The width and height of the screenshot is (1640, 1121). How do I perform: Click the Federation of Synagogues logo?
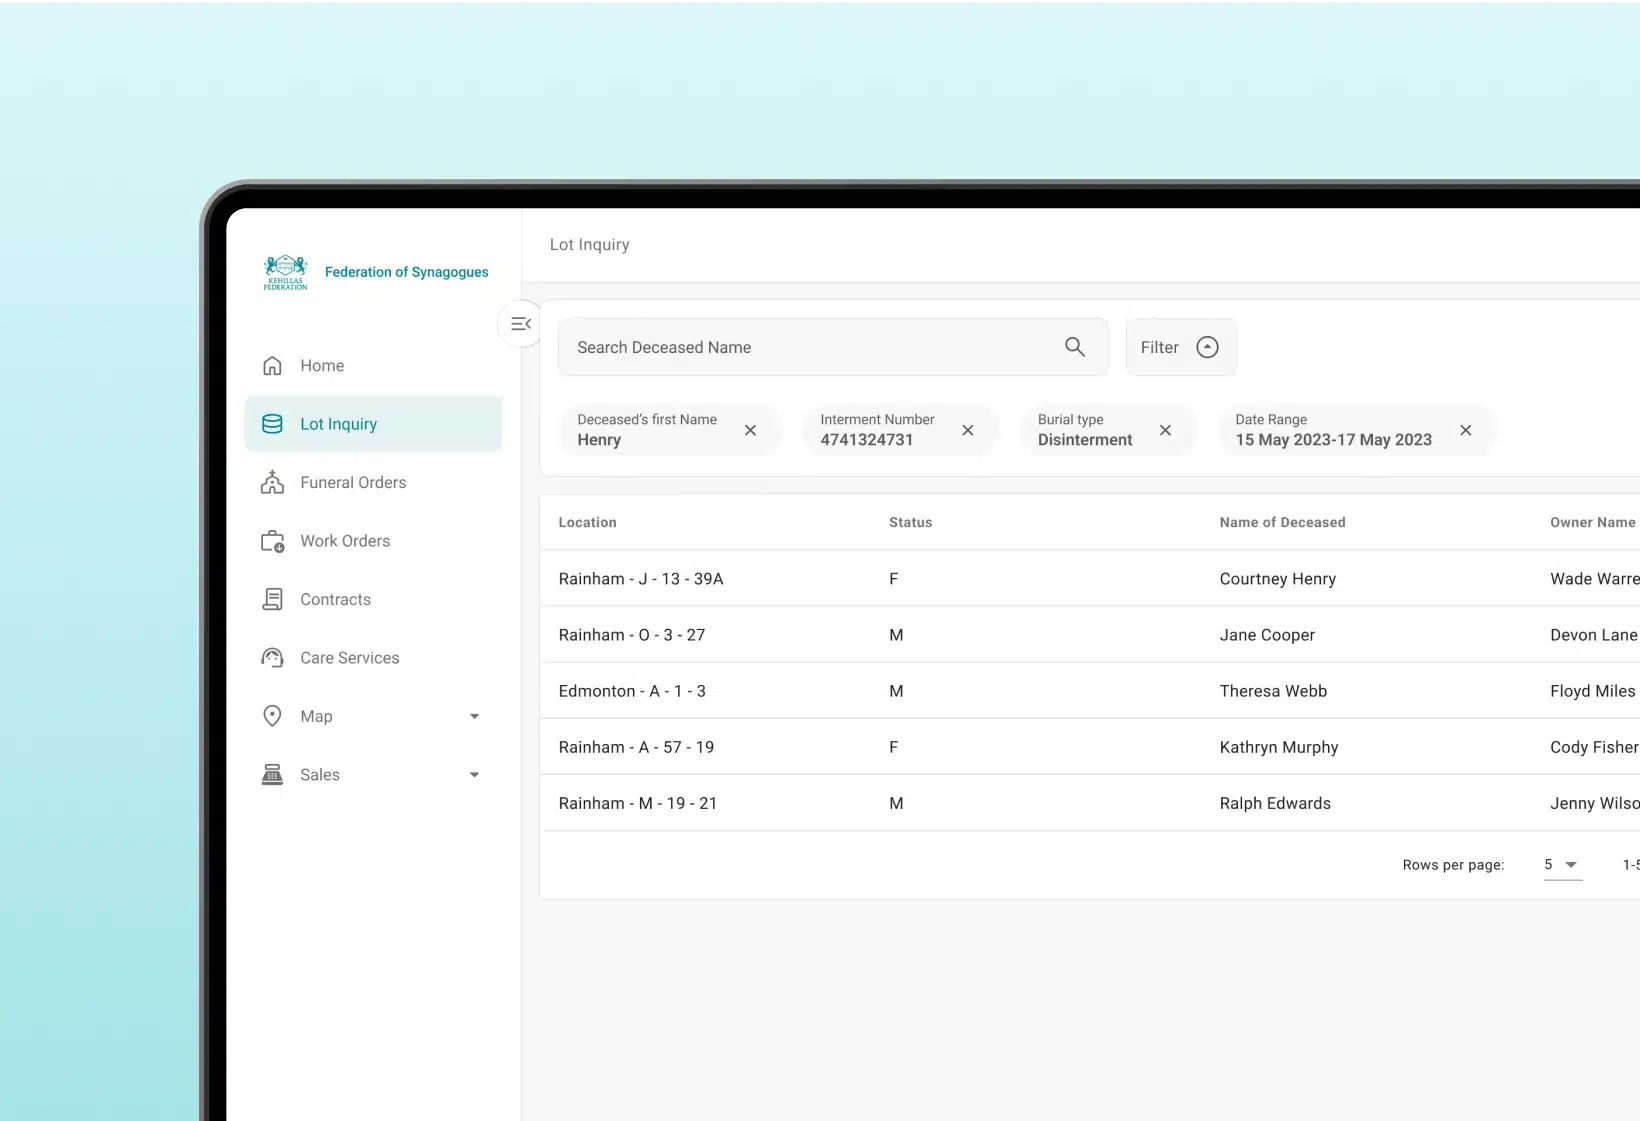285,272
